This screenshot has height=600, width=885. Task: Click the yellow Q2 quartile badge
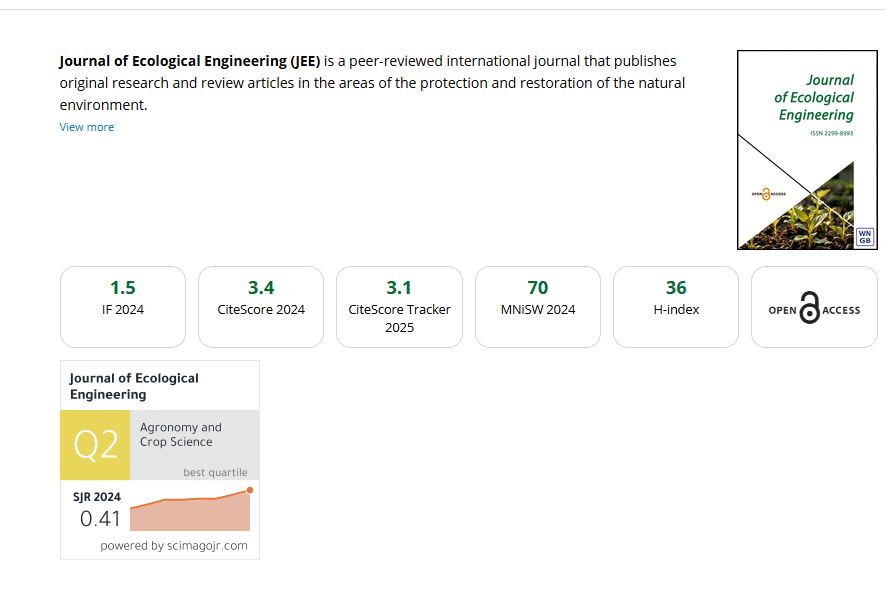click(x=96, y=445)
